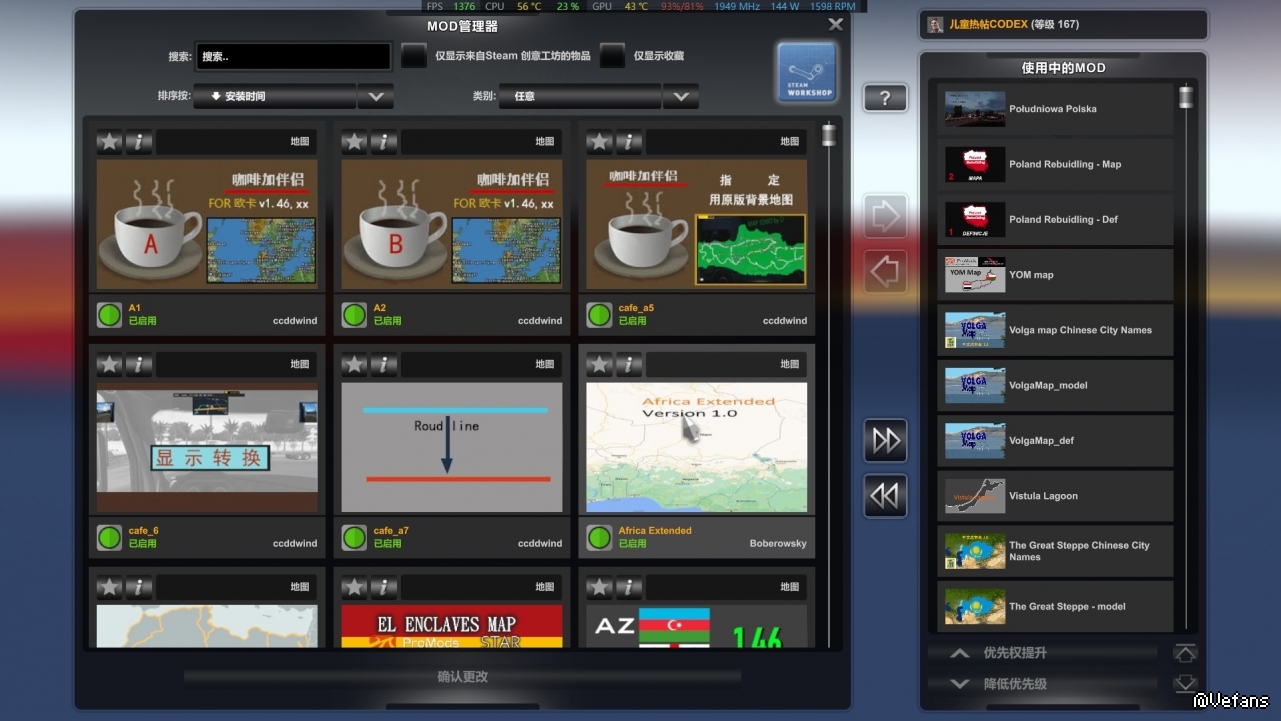1281x721 pixels.
Task: Click the star icon on the A2 card
Action: (x=354, y=142)
